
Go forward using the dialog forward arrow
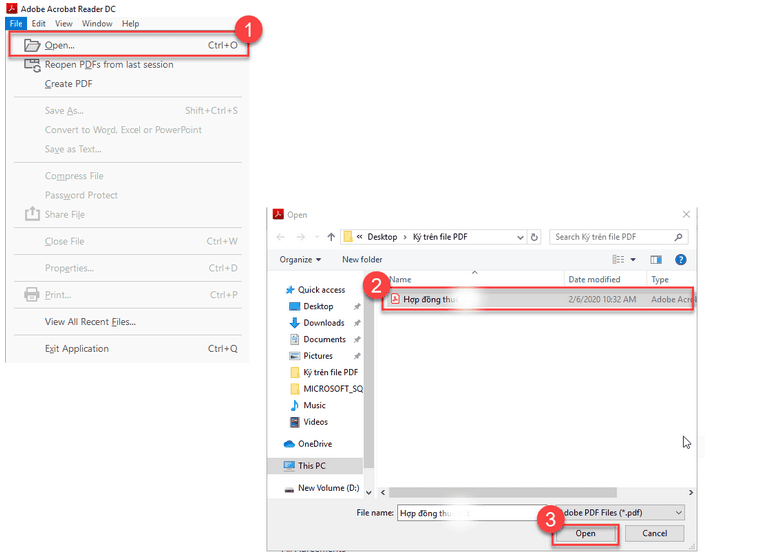(300, 237)
